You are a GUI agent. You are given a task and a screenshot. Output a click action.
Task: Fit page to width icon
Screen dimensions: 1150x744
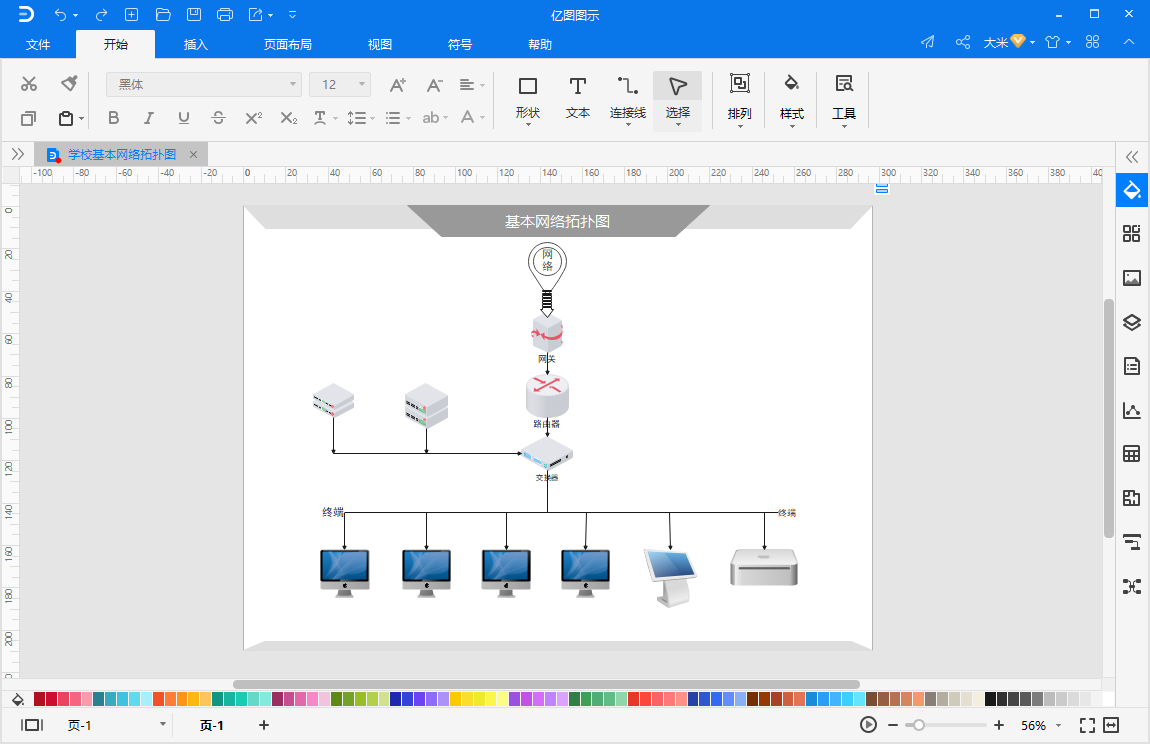pyautogui.click(x=1111, y=725)
